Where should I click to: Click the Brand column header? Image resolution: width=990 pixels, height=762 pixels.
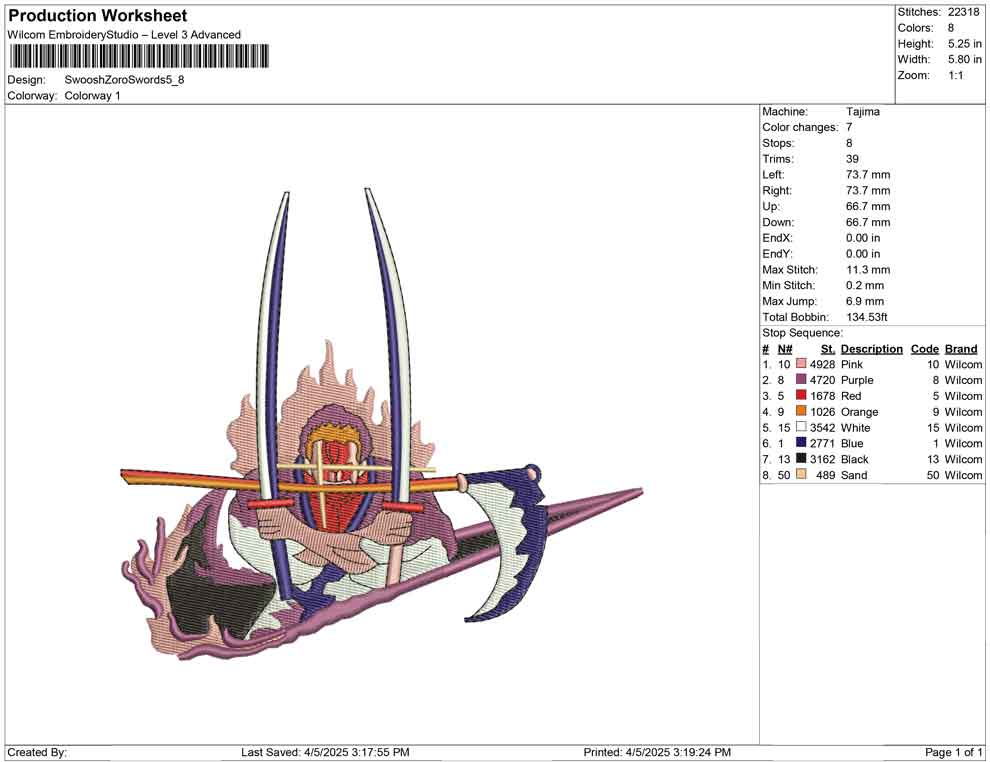pyautogui.click(x=961, y=349)
